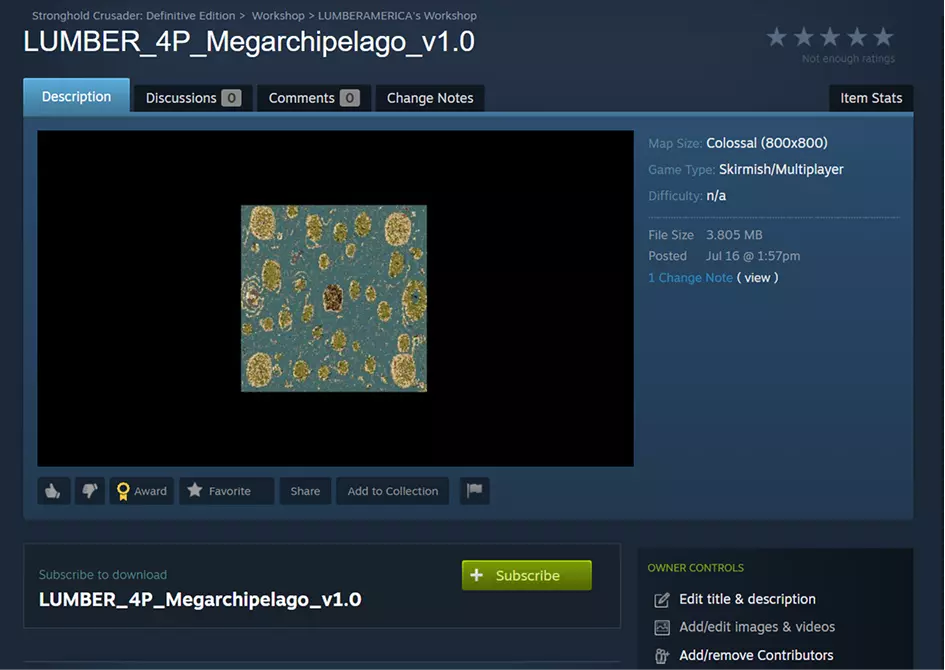Open the Comments tab
The height and width of the screenshot is (670, 945).
(313, 98)
